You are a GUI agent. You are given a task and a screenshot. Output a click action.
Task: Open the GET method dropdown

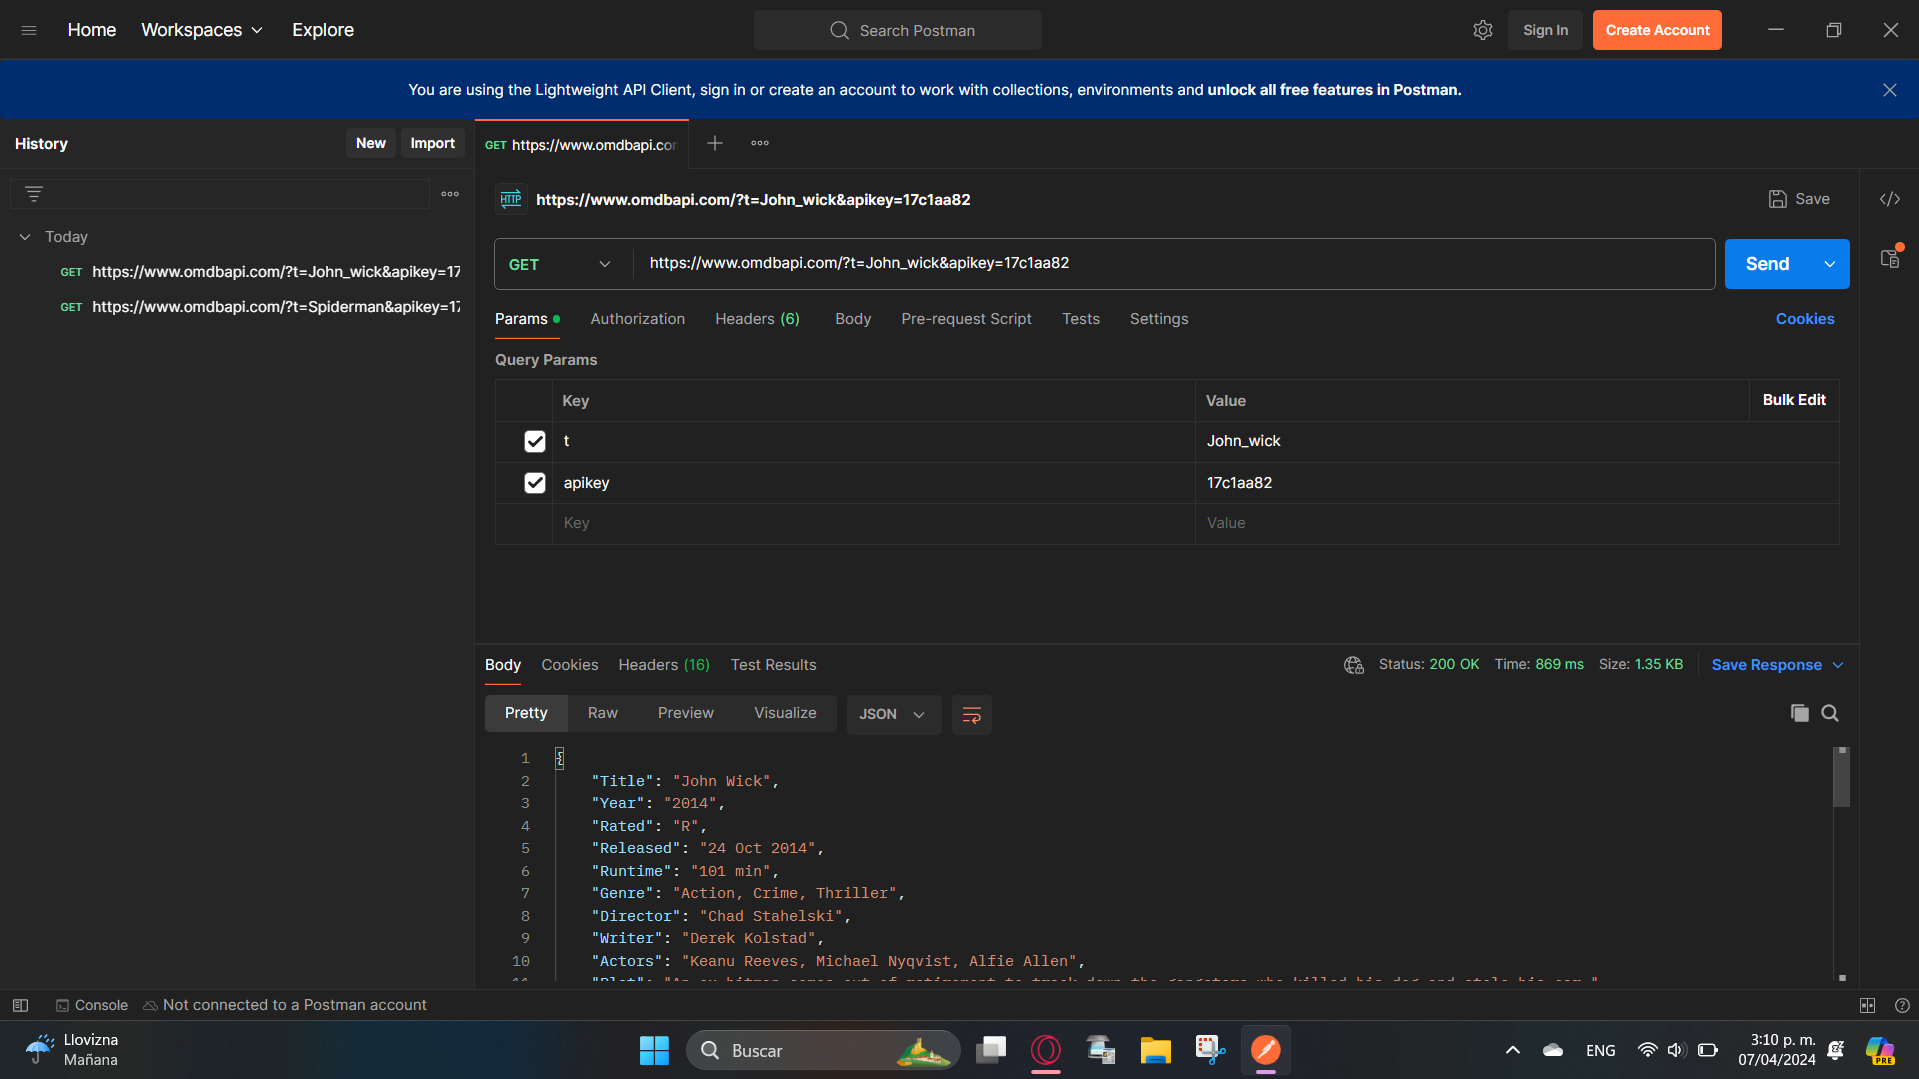pyautogui.click(x=560, y=264)
